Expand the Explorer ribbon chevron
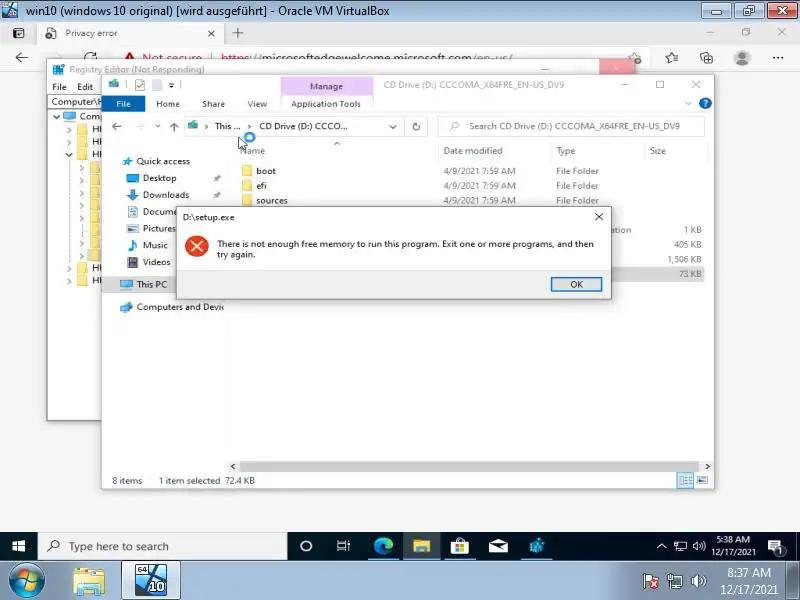Image resolution: width=800 pixels, height=600 pixels. pyautogui.click(x=688, y=104)
